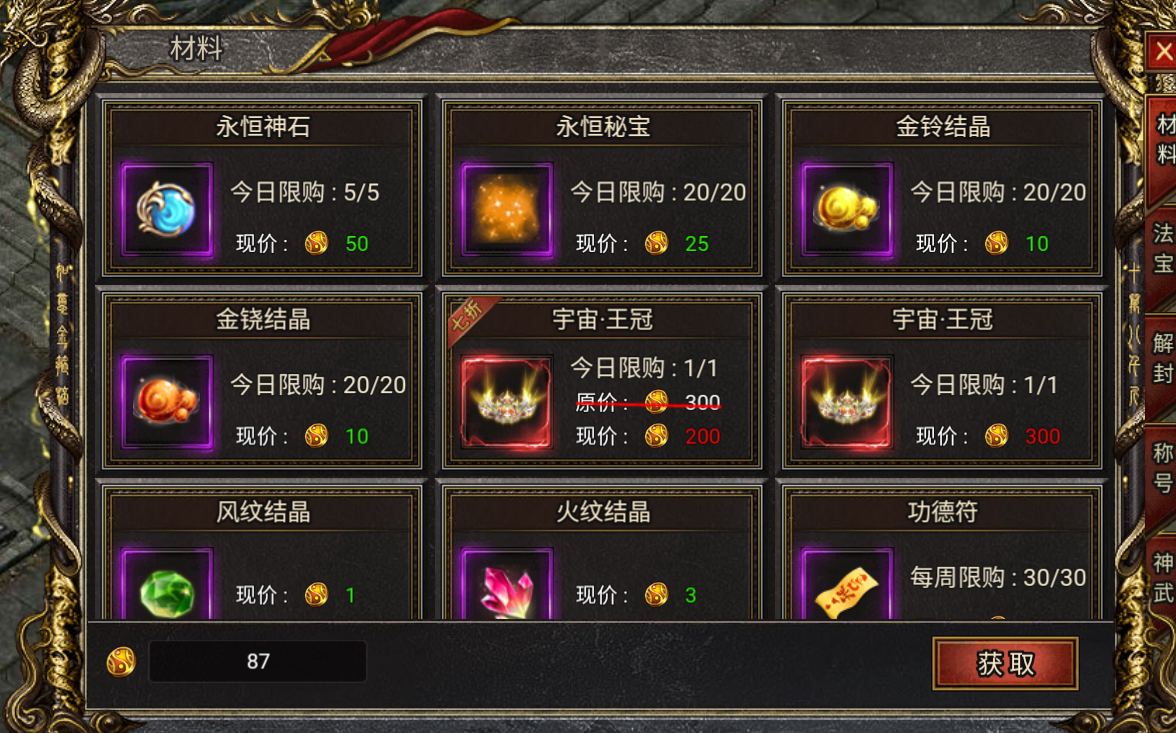Click the 200 discounted price of 宇宙·王冠
Viewport: 1176px width, 733px height.
tap(703, 436)
